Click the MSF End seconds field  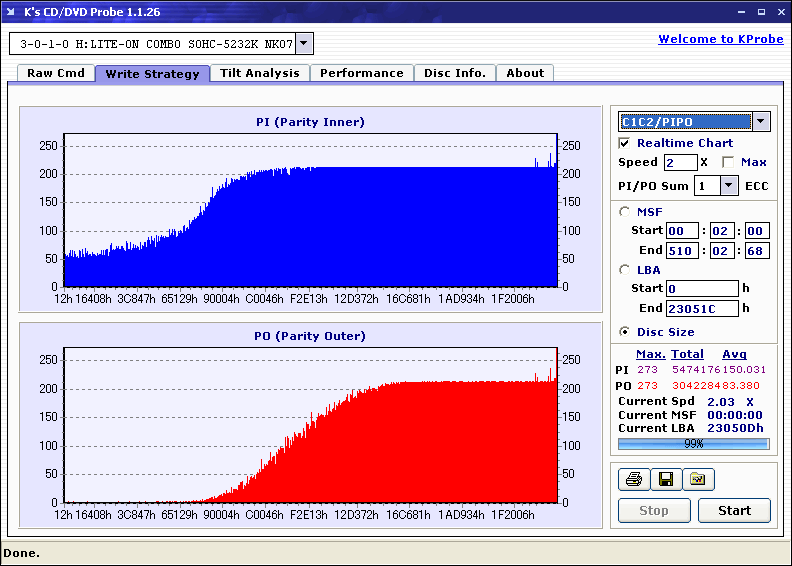click(x=722, y=250)
